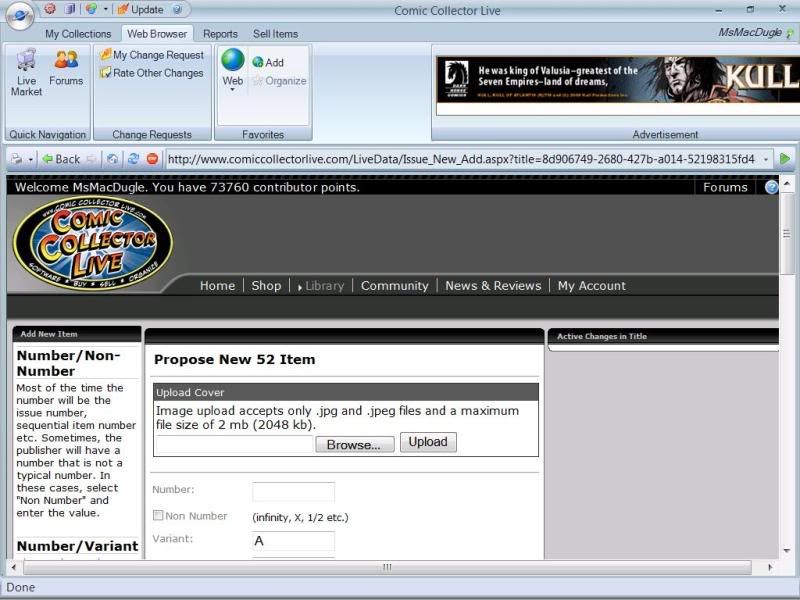
Task: Open Community in site navigation
Action: 394,286
